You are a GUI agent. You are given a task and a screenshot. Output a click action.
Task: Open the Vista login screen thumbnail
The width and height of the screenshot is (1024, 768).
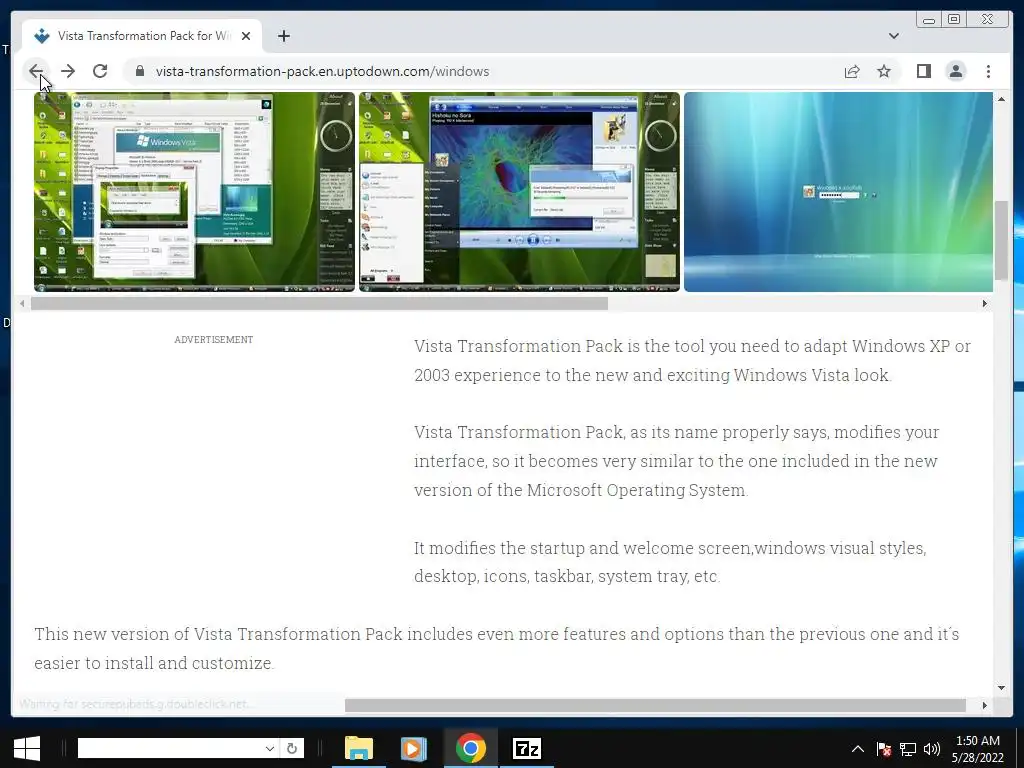[x=839, y=192]
